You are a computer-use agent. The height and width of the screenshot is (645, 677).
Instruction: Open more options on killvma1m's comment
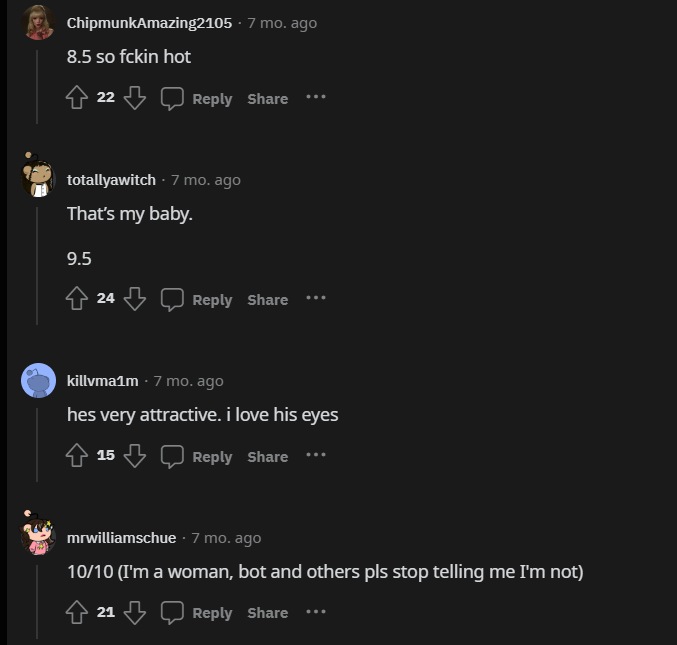click(316, 455)
